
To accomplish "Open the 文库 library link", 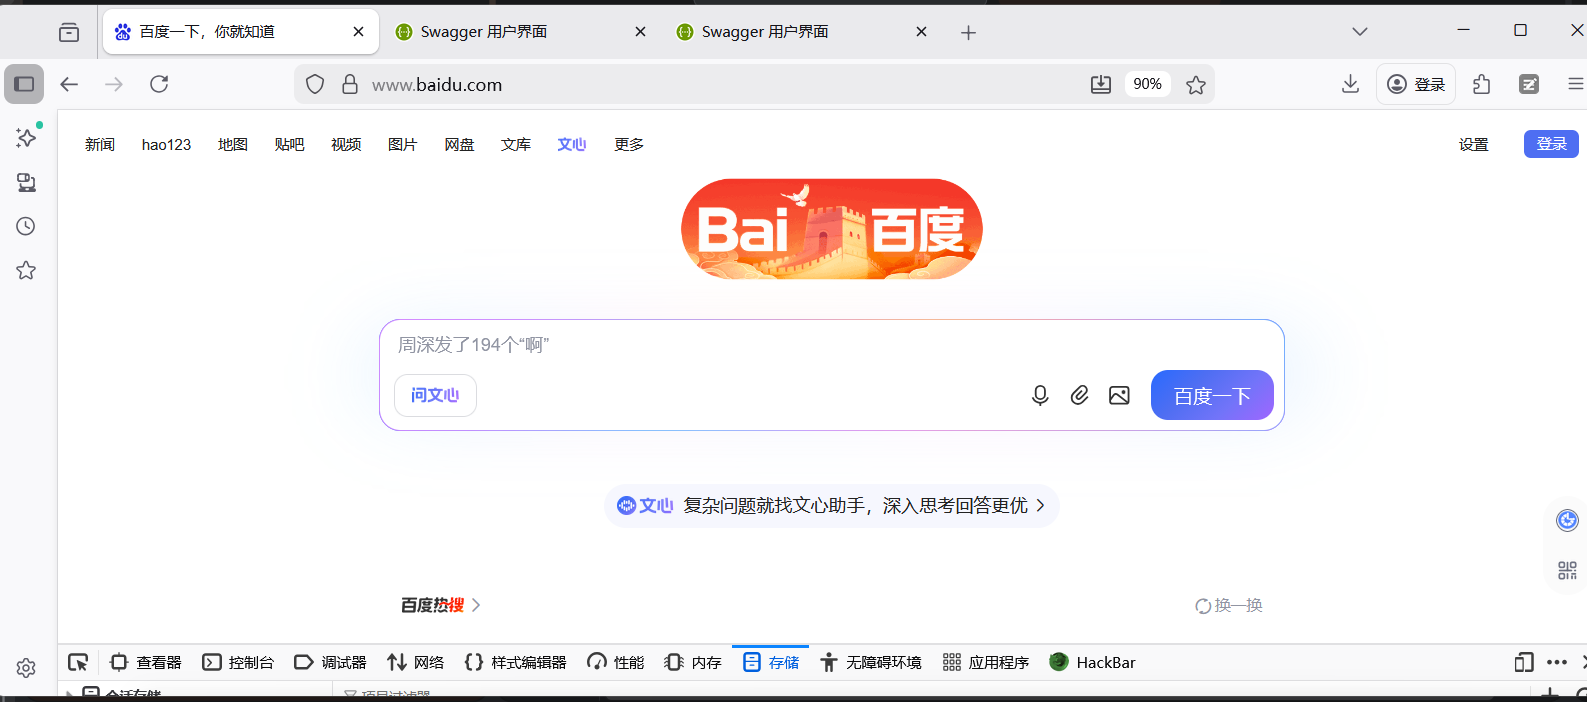I will click(516, 145).
